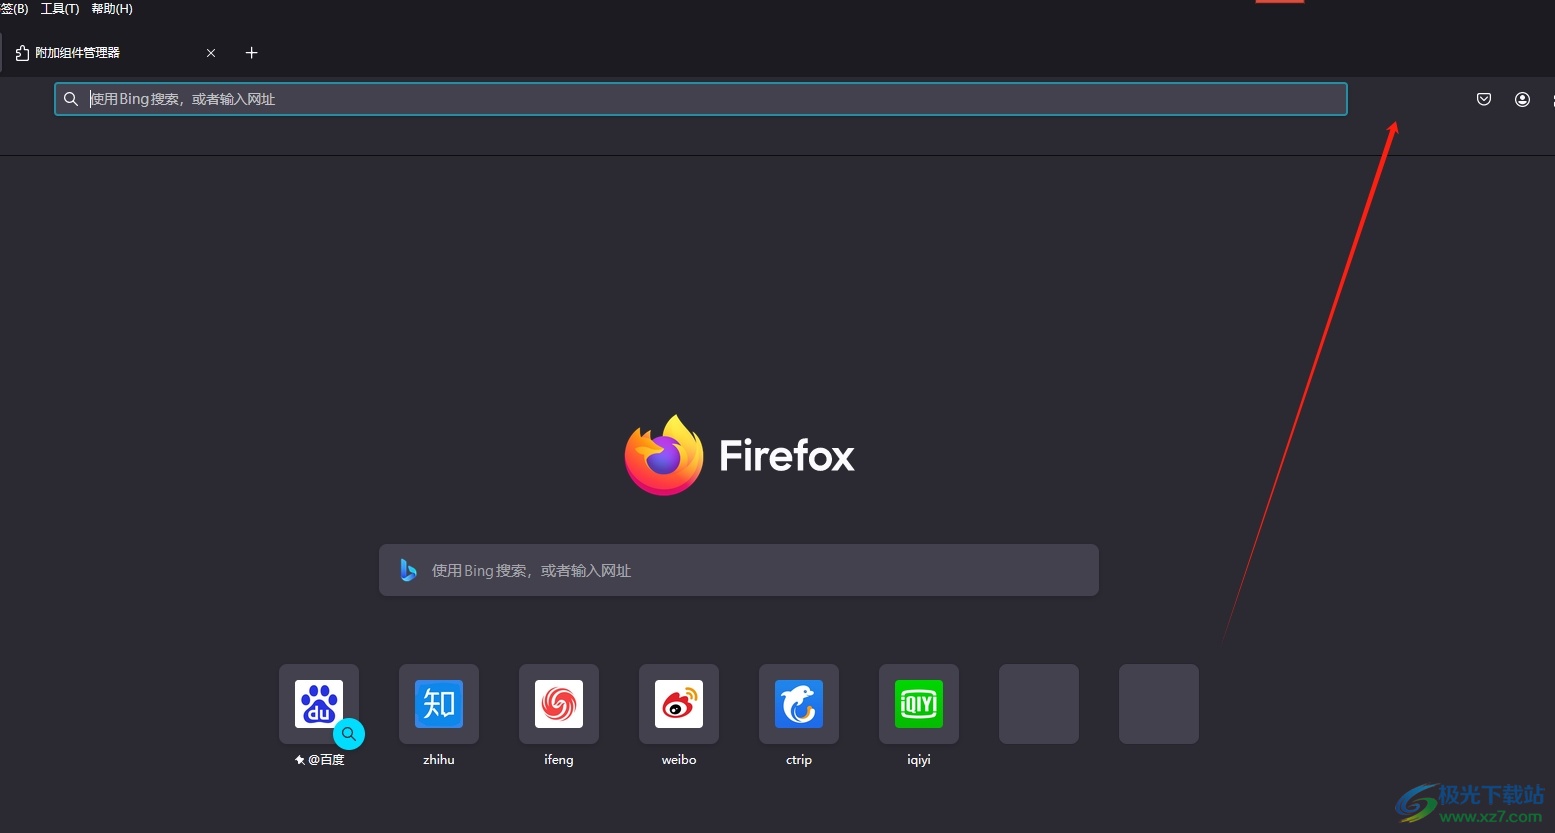The width and height of the screenshot is (1555, 833).
Task: Click the ifeng label text
Action: [559, 760]
